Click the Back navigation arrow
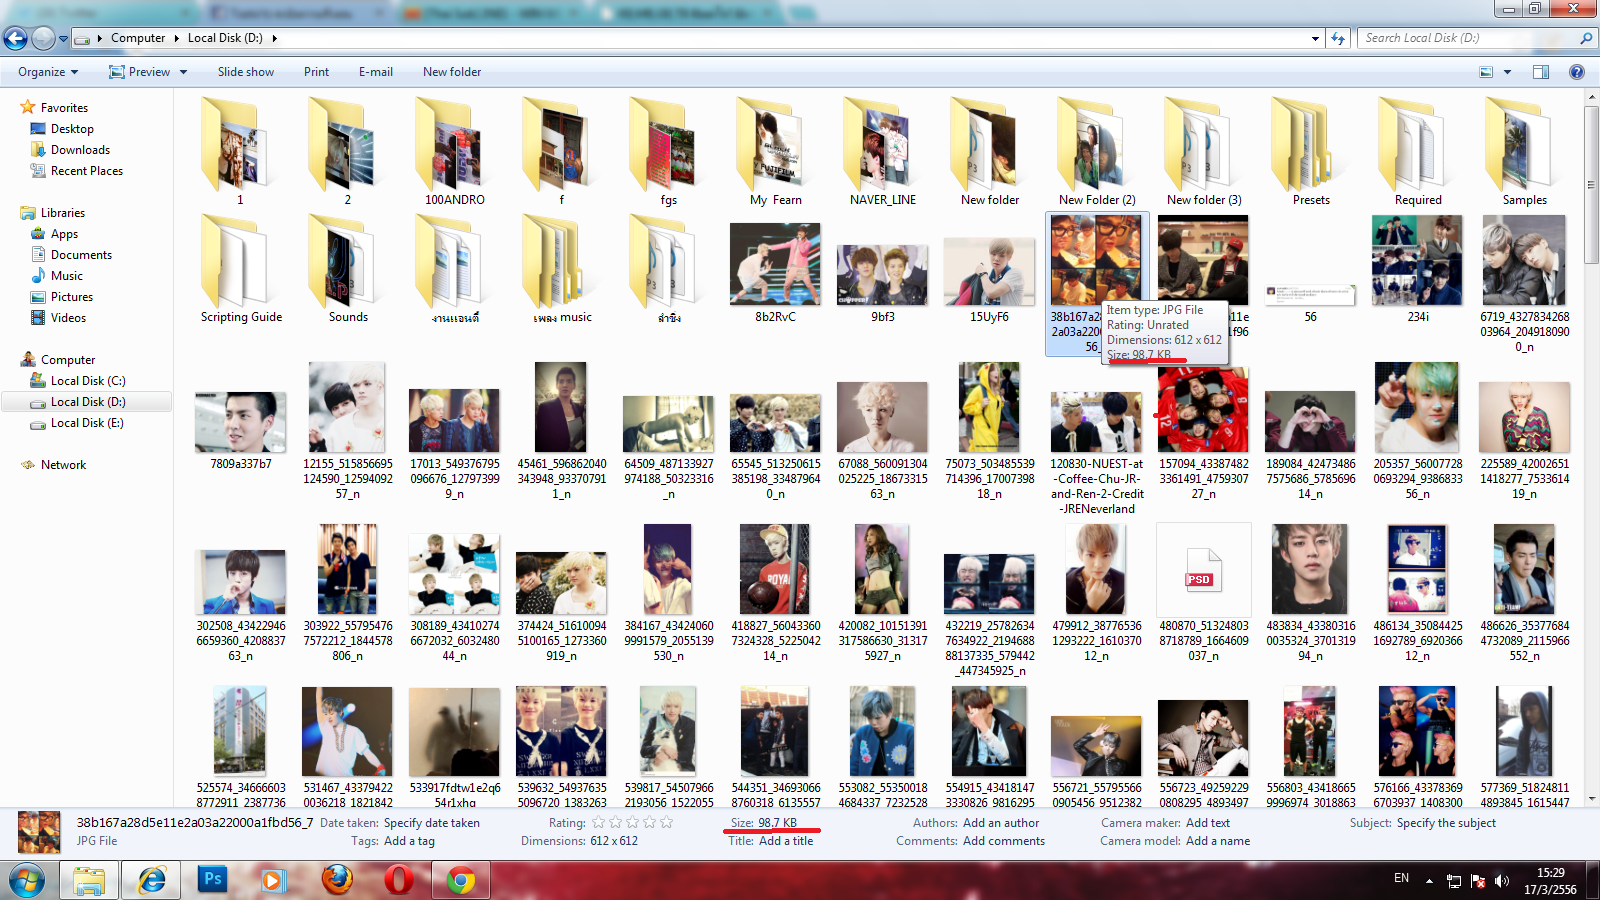The width and height of the screenshot is (1600, 900). [x=15, y=38]
